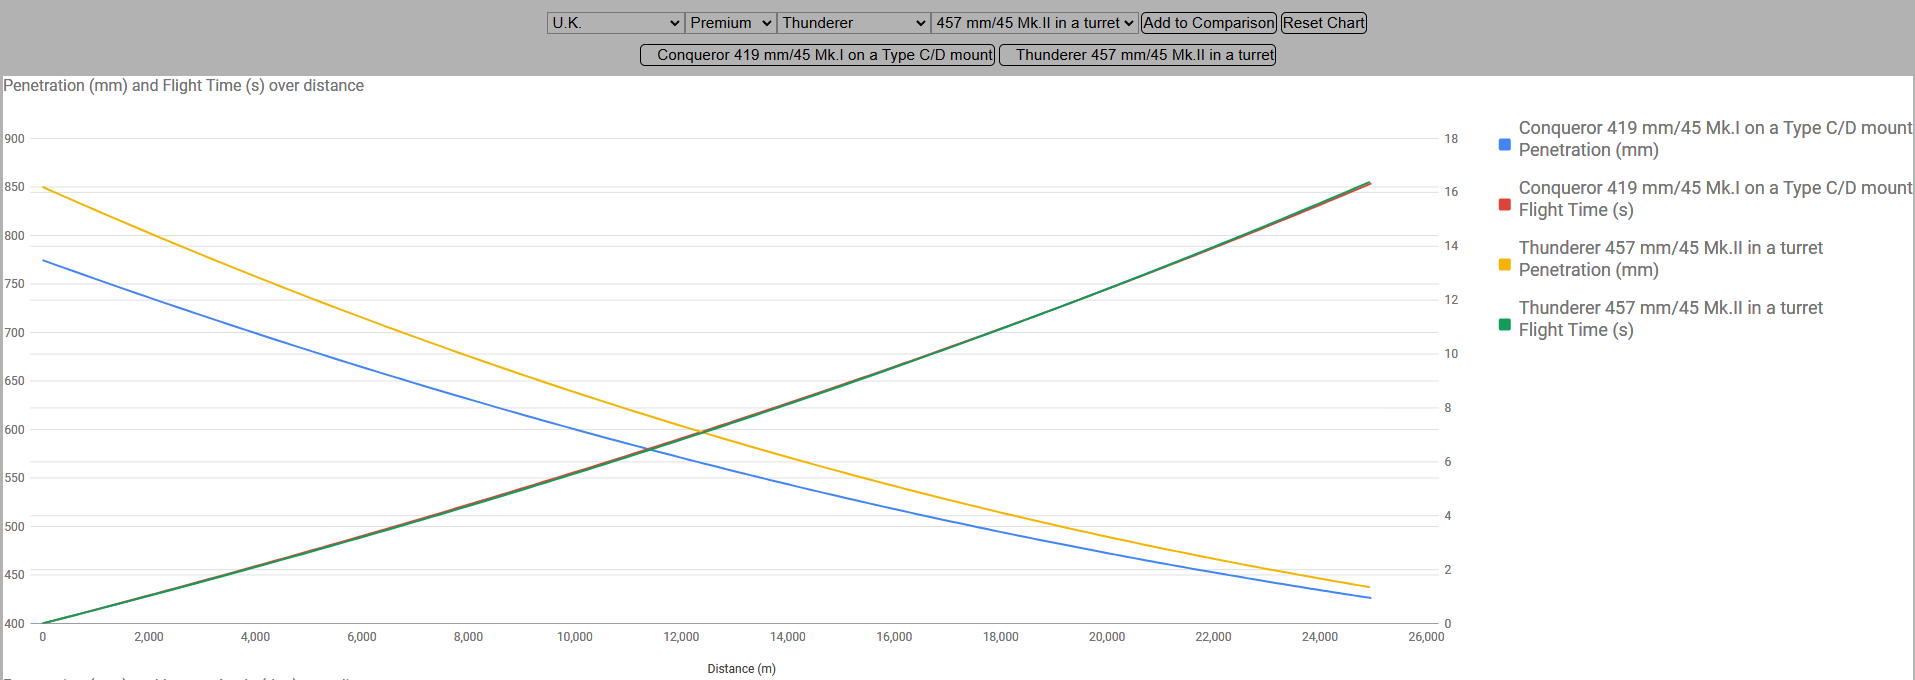
Task: Click the chart title Penetration and Flight Time
Action: (x=184, y=86)
